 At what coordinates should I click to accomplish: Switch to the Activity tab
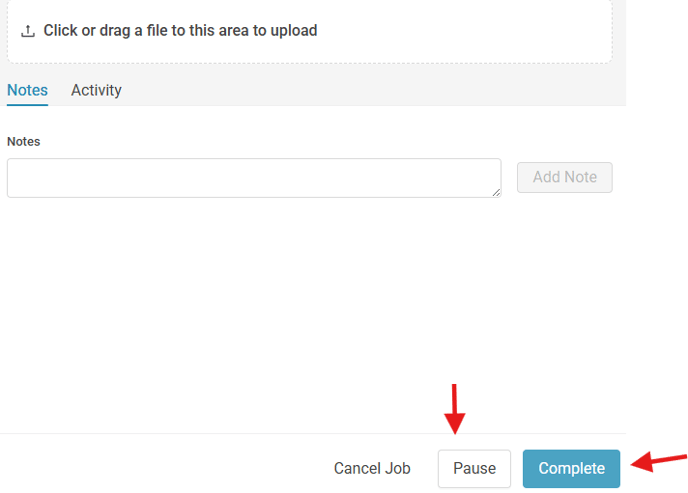coord(96,90)
